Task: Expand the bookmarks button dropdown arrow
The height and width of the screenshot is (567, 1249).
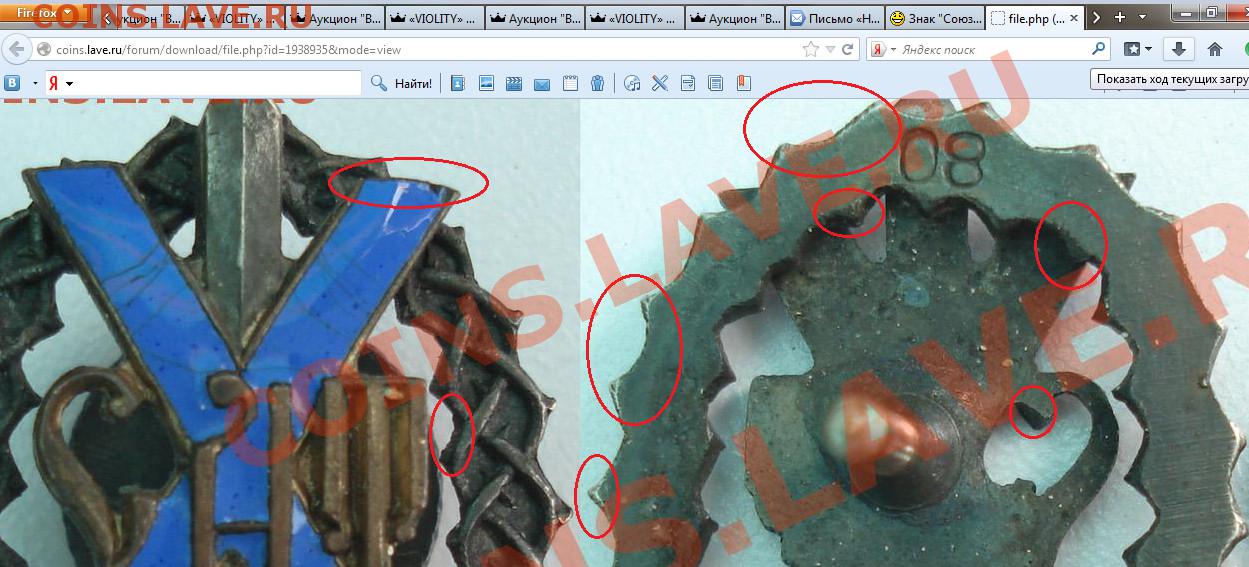Action: click(x=1148, y=49)
